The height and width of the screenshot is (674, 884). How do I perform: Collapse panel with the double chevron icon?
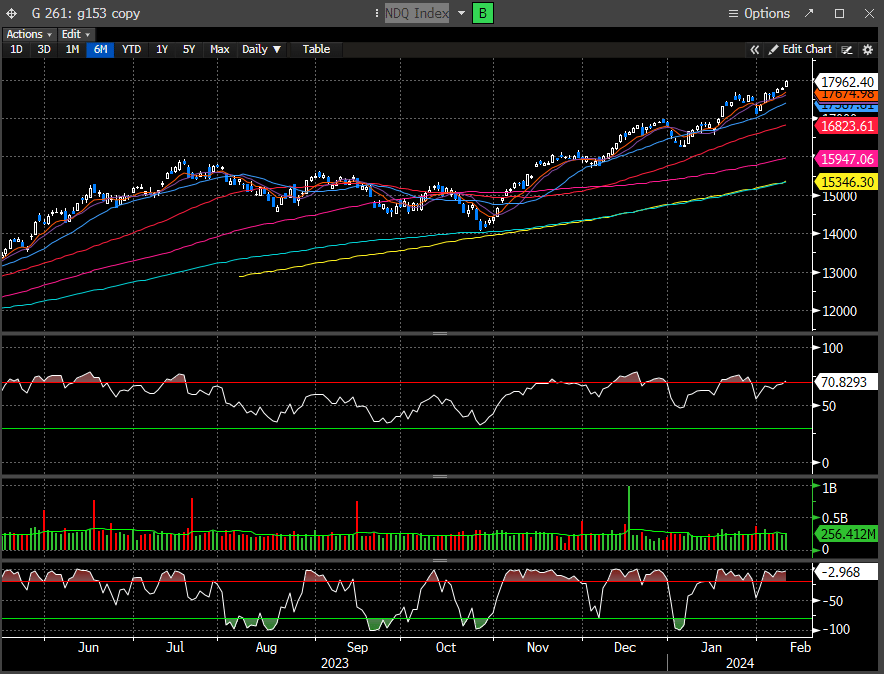[x=754, y=50]
